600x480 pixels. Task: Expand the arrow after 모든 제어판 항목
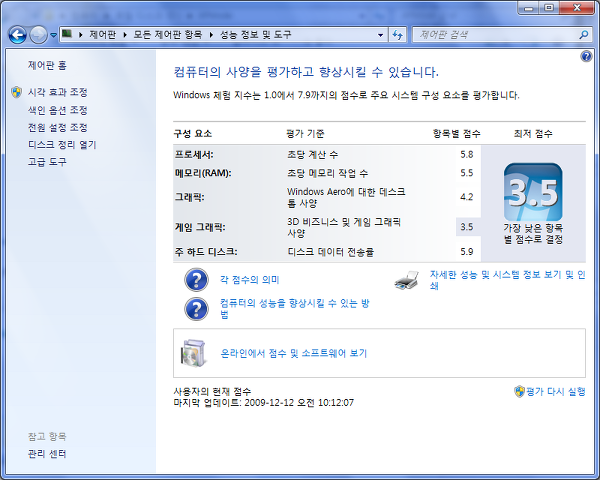211,35
